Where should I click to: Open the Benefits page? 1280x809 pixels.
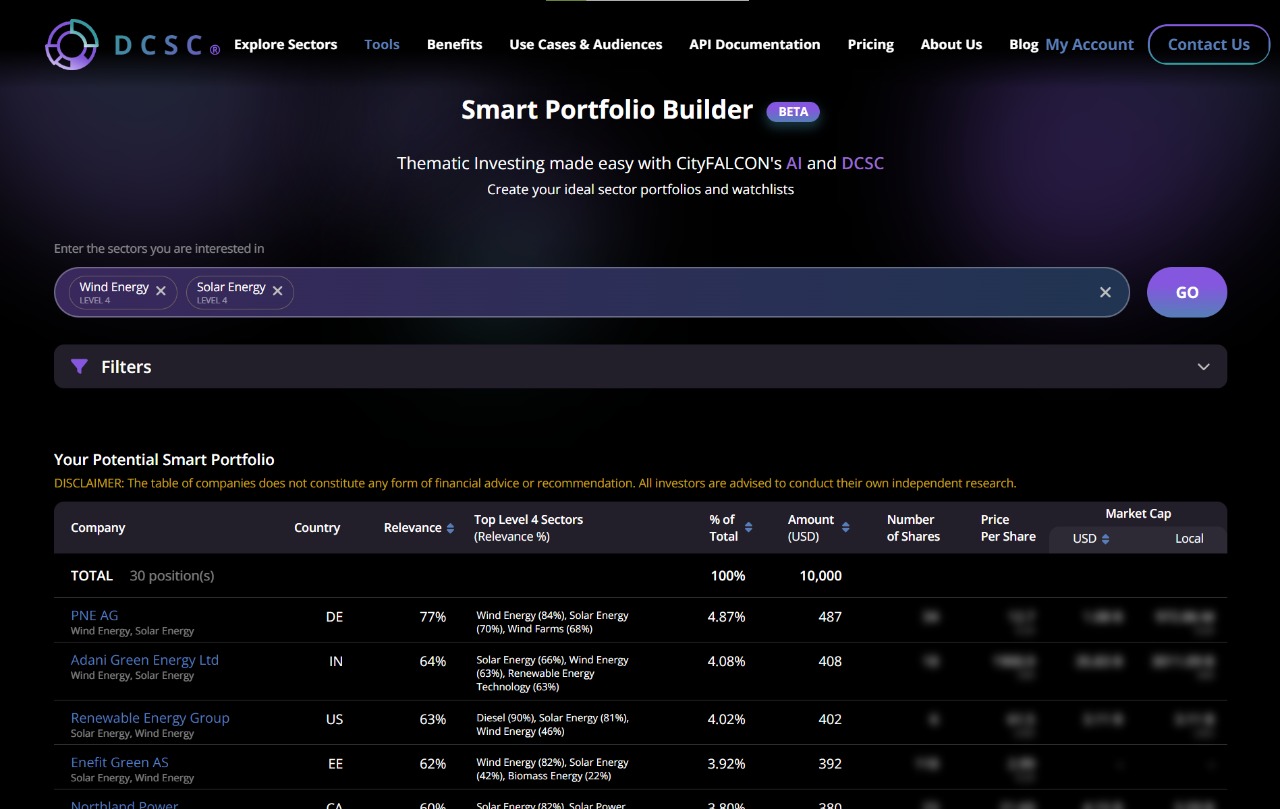455,44
